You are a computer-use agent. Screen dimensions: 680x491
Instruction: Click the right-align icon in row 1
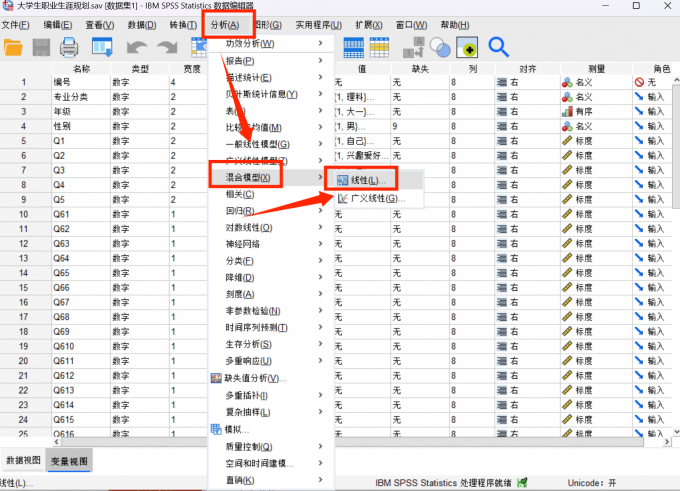(x=502, y=82)
